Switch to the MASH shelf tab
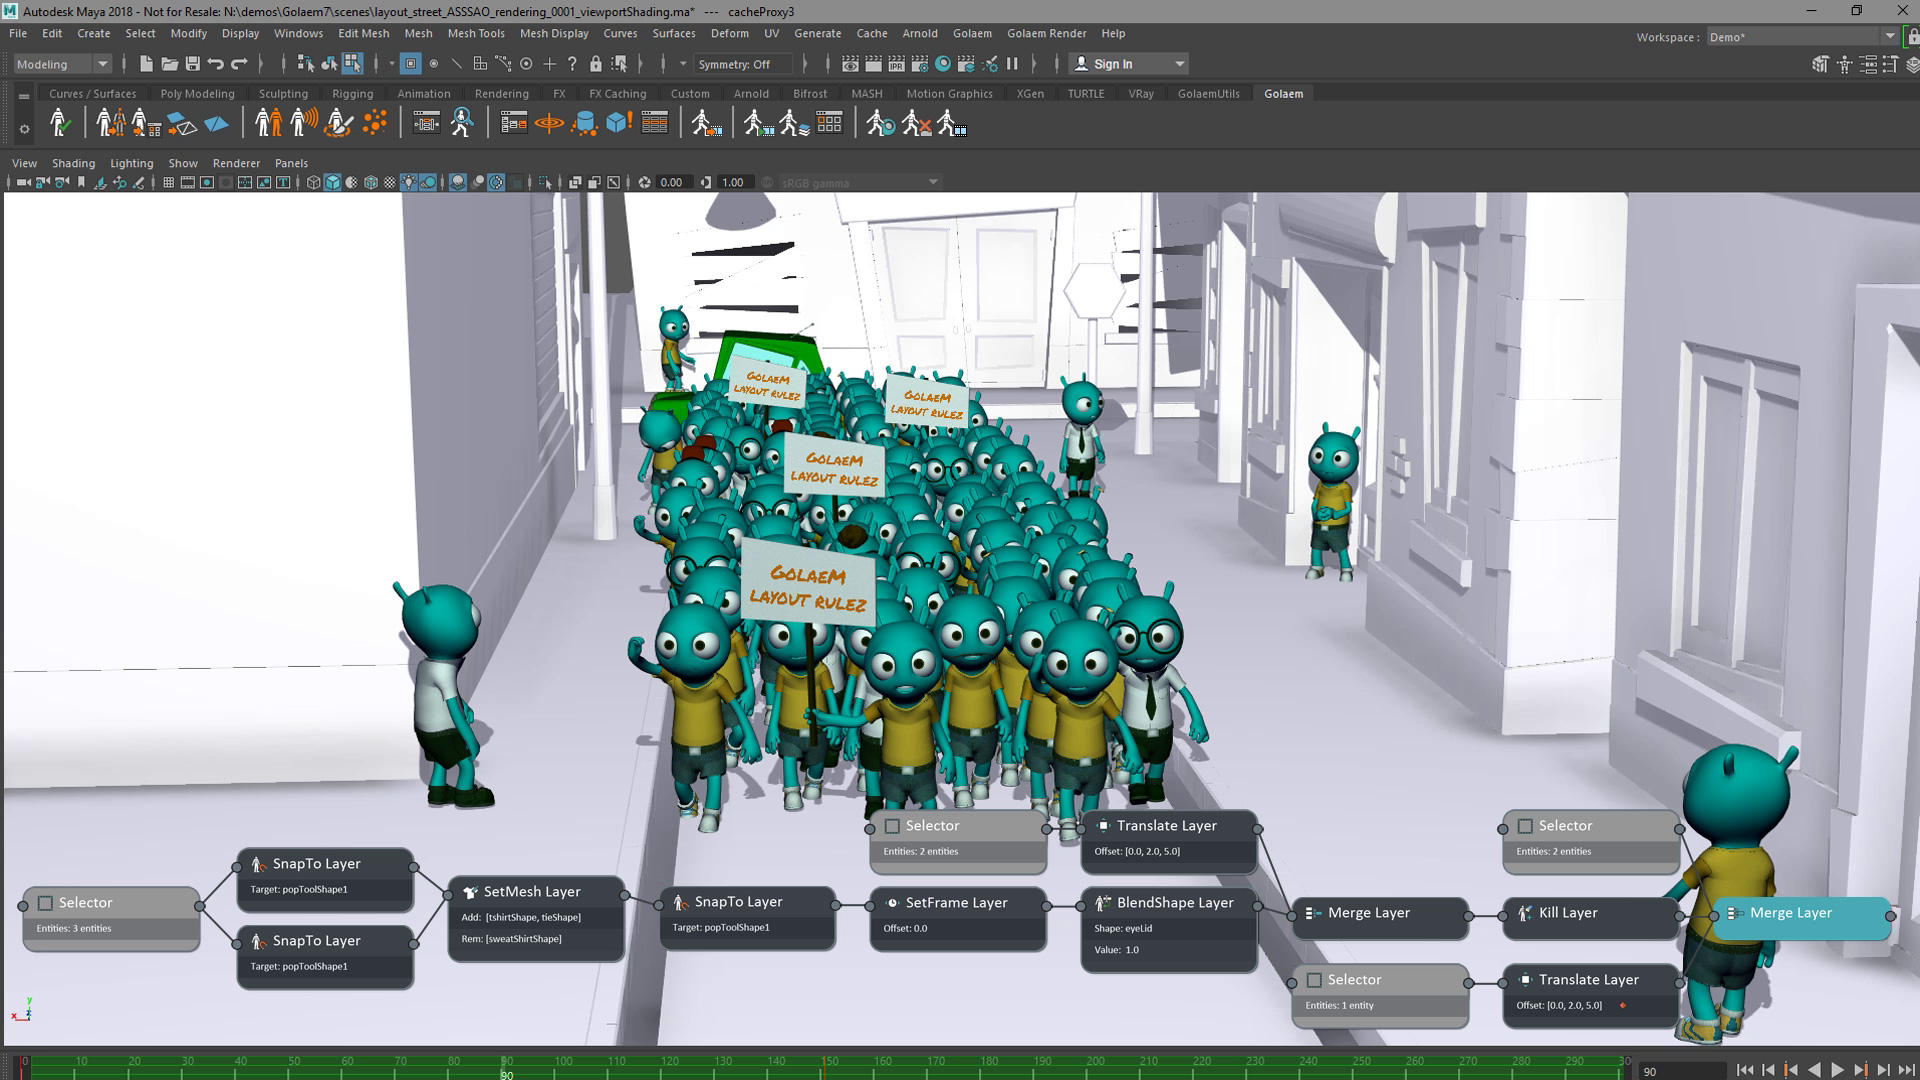This screenshot has width=1920, height=1080. click(867, 94)
